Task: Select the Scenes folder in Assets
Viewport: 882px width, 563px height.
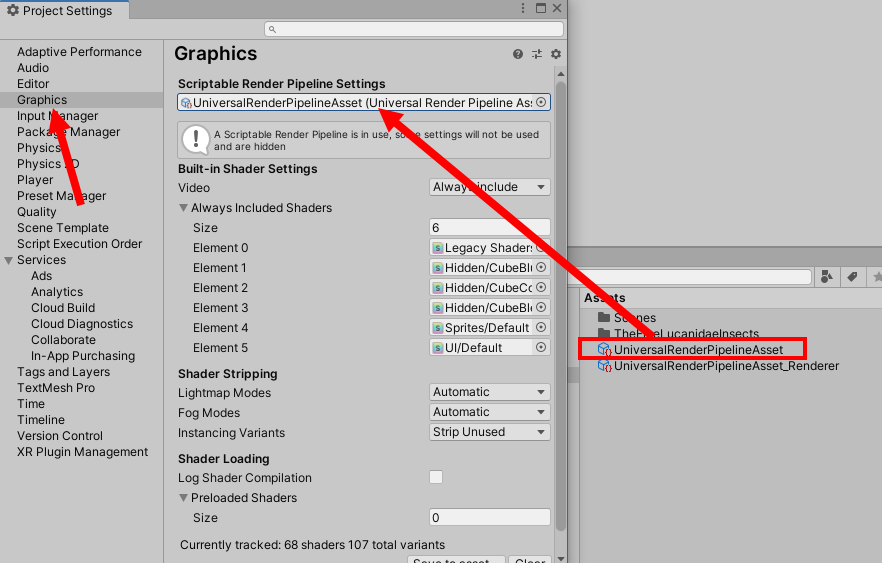Action: pos(635,318)
